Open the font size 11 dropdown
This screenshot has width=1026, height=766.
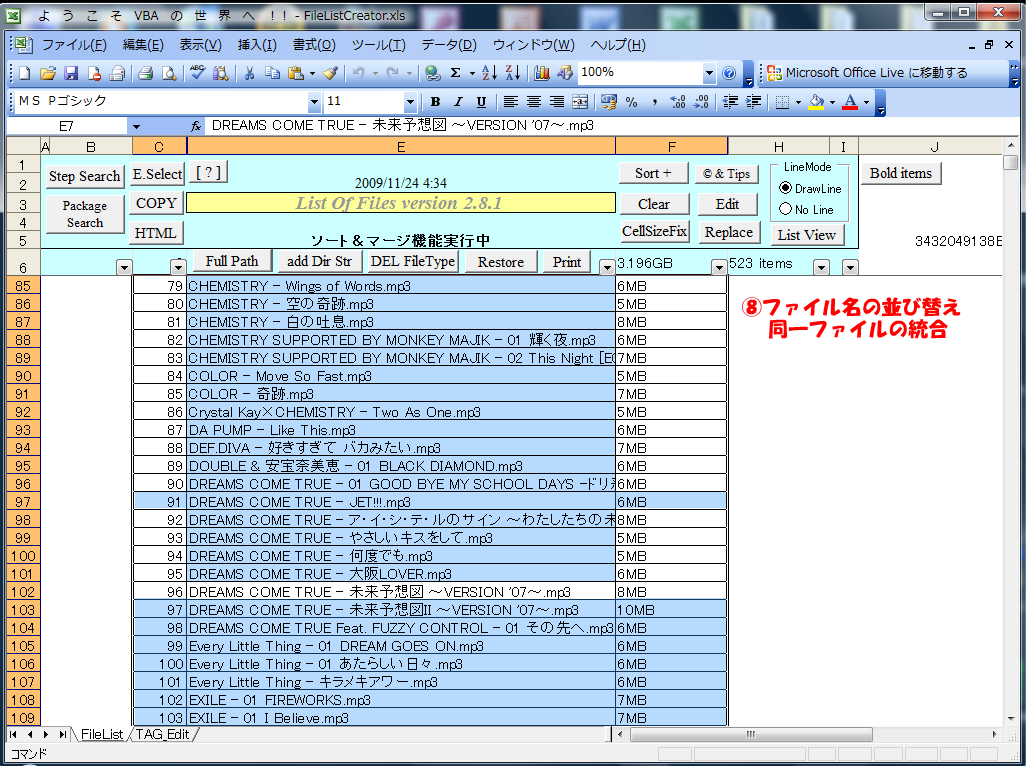click(x=410, y=102)
